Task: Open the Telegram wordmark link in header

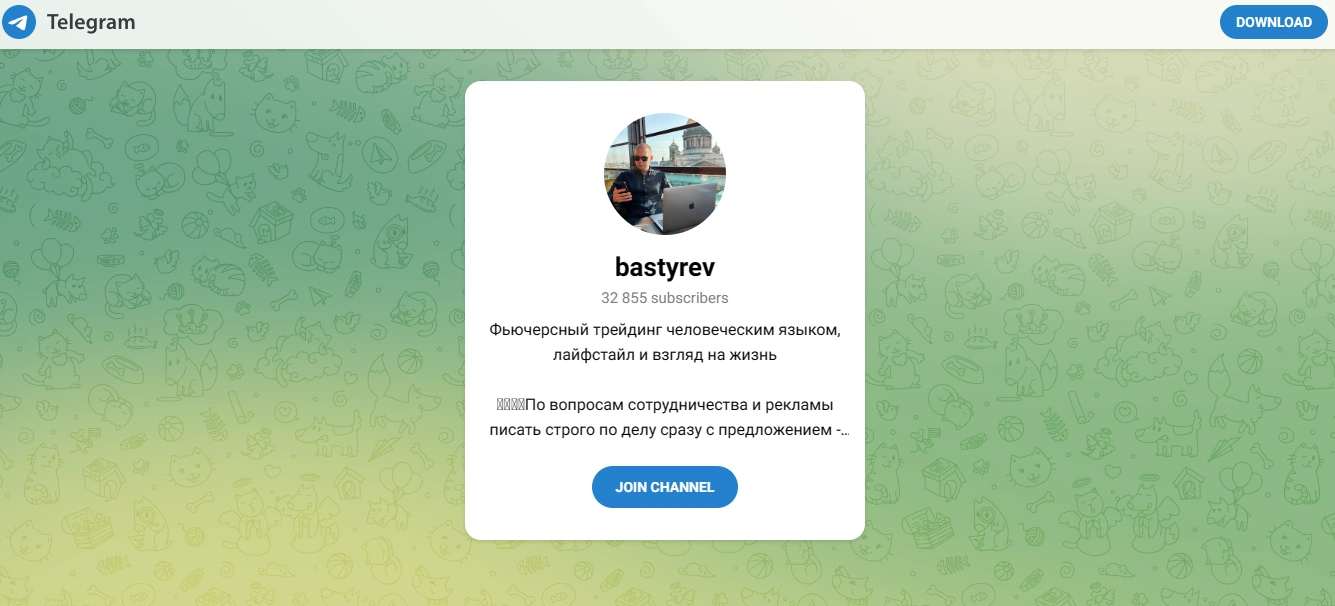Action: [x=90, y=22]
